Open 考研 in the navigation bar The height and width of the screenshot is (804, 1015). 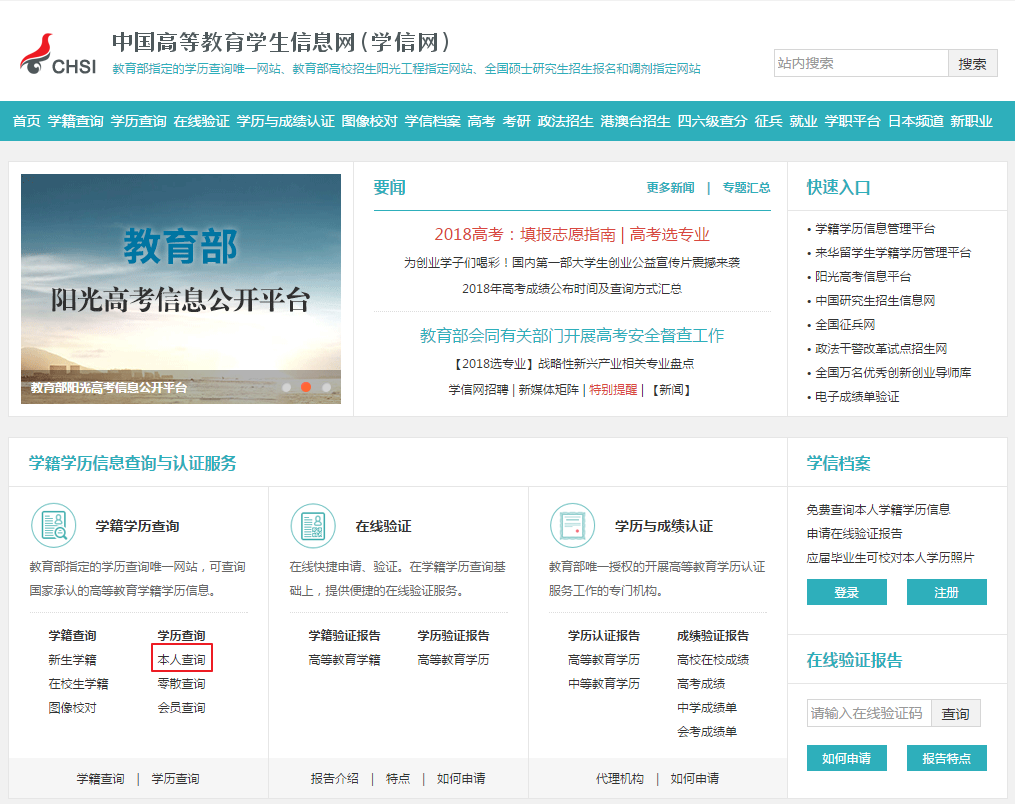pyautogui.click(x=516, y=121)
